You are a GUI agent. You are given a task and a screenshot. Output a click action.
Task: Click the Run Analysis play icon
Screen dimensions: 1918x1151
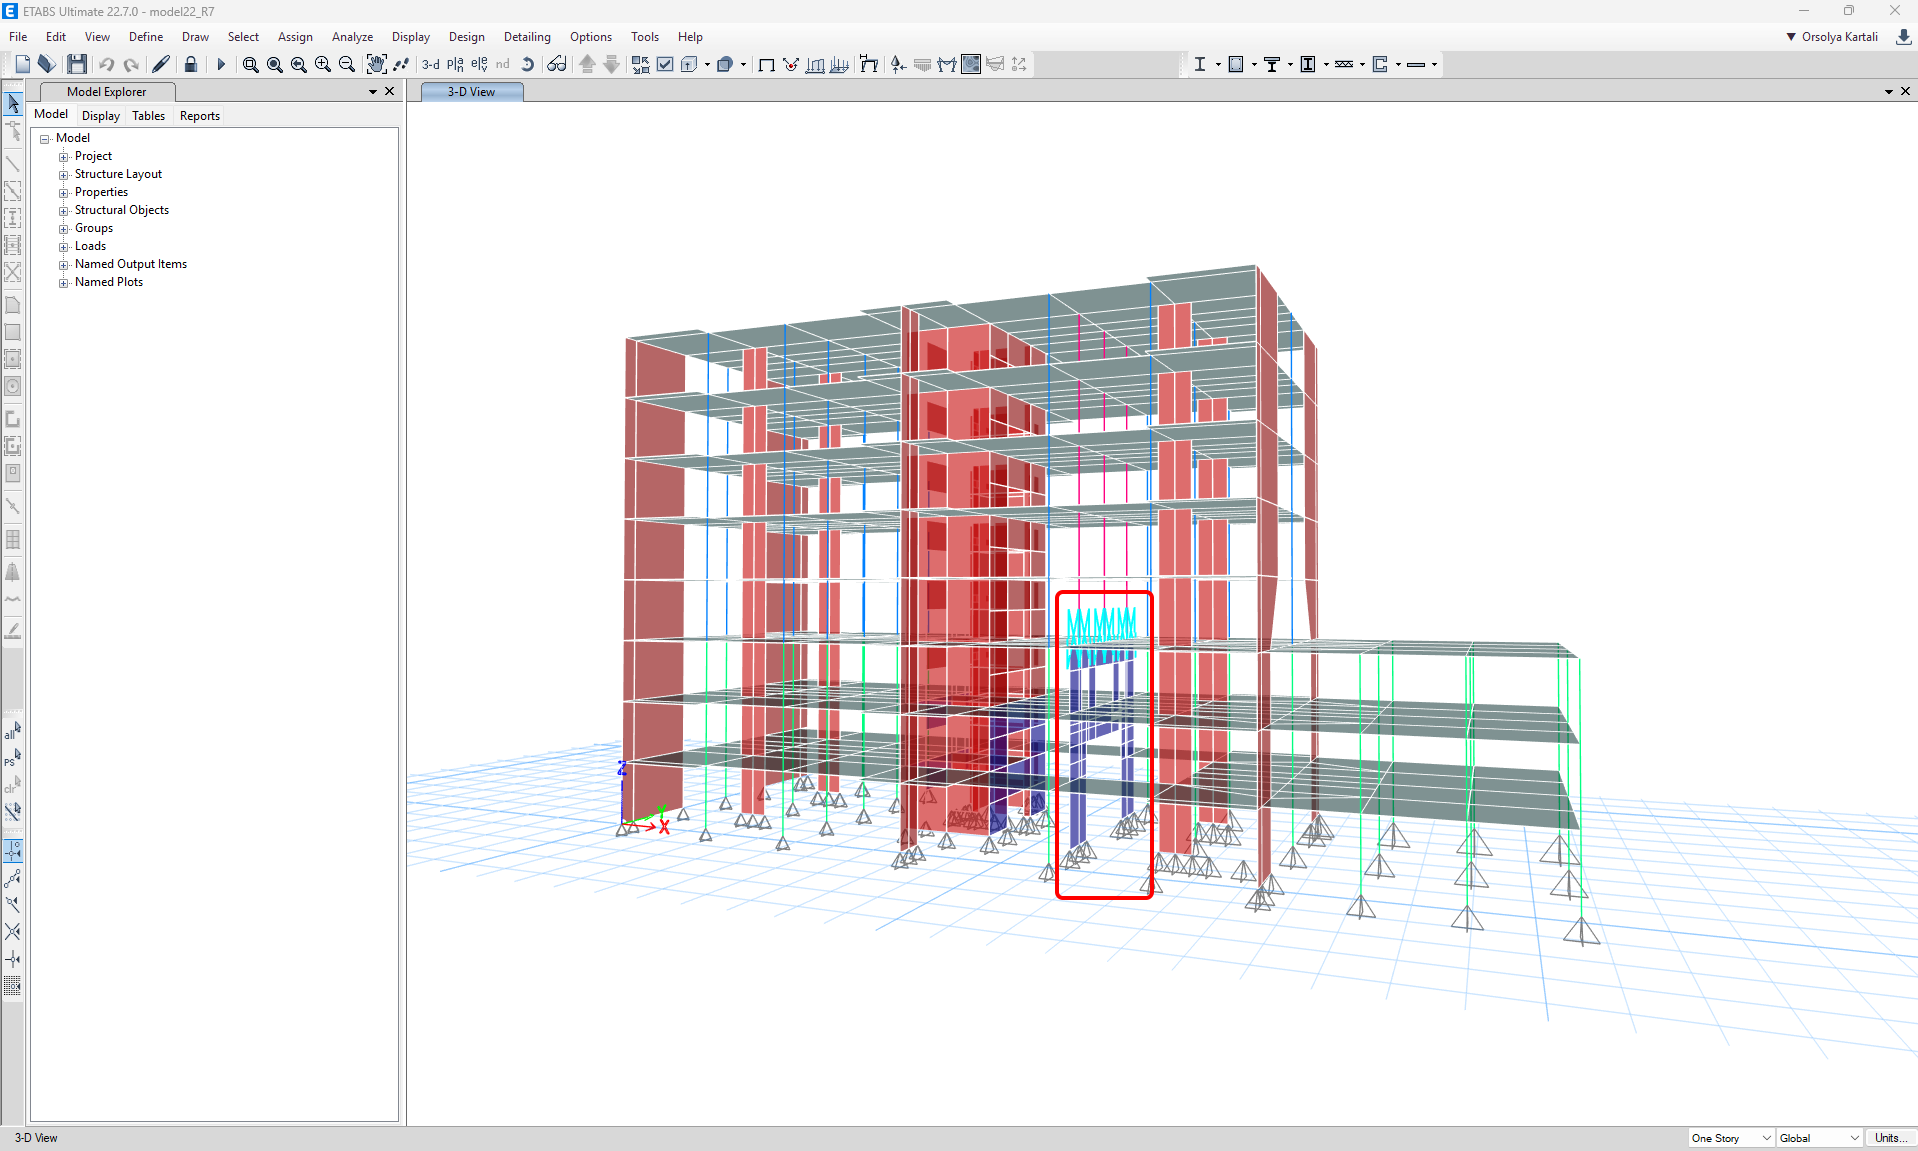coord(221,64)
